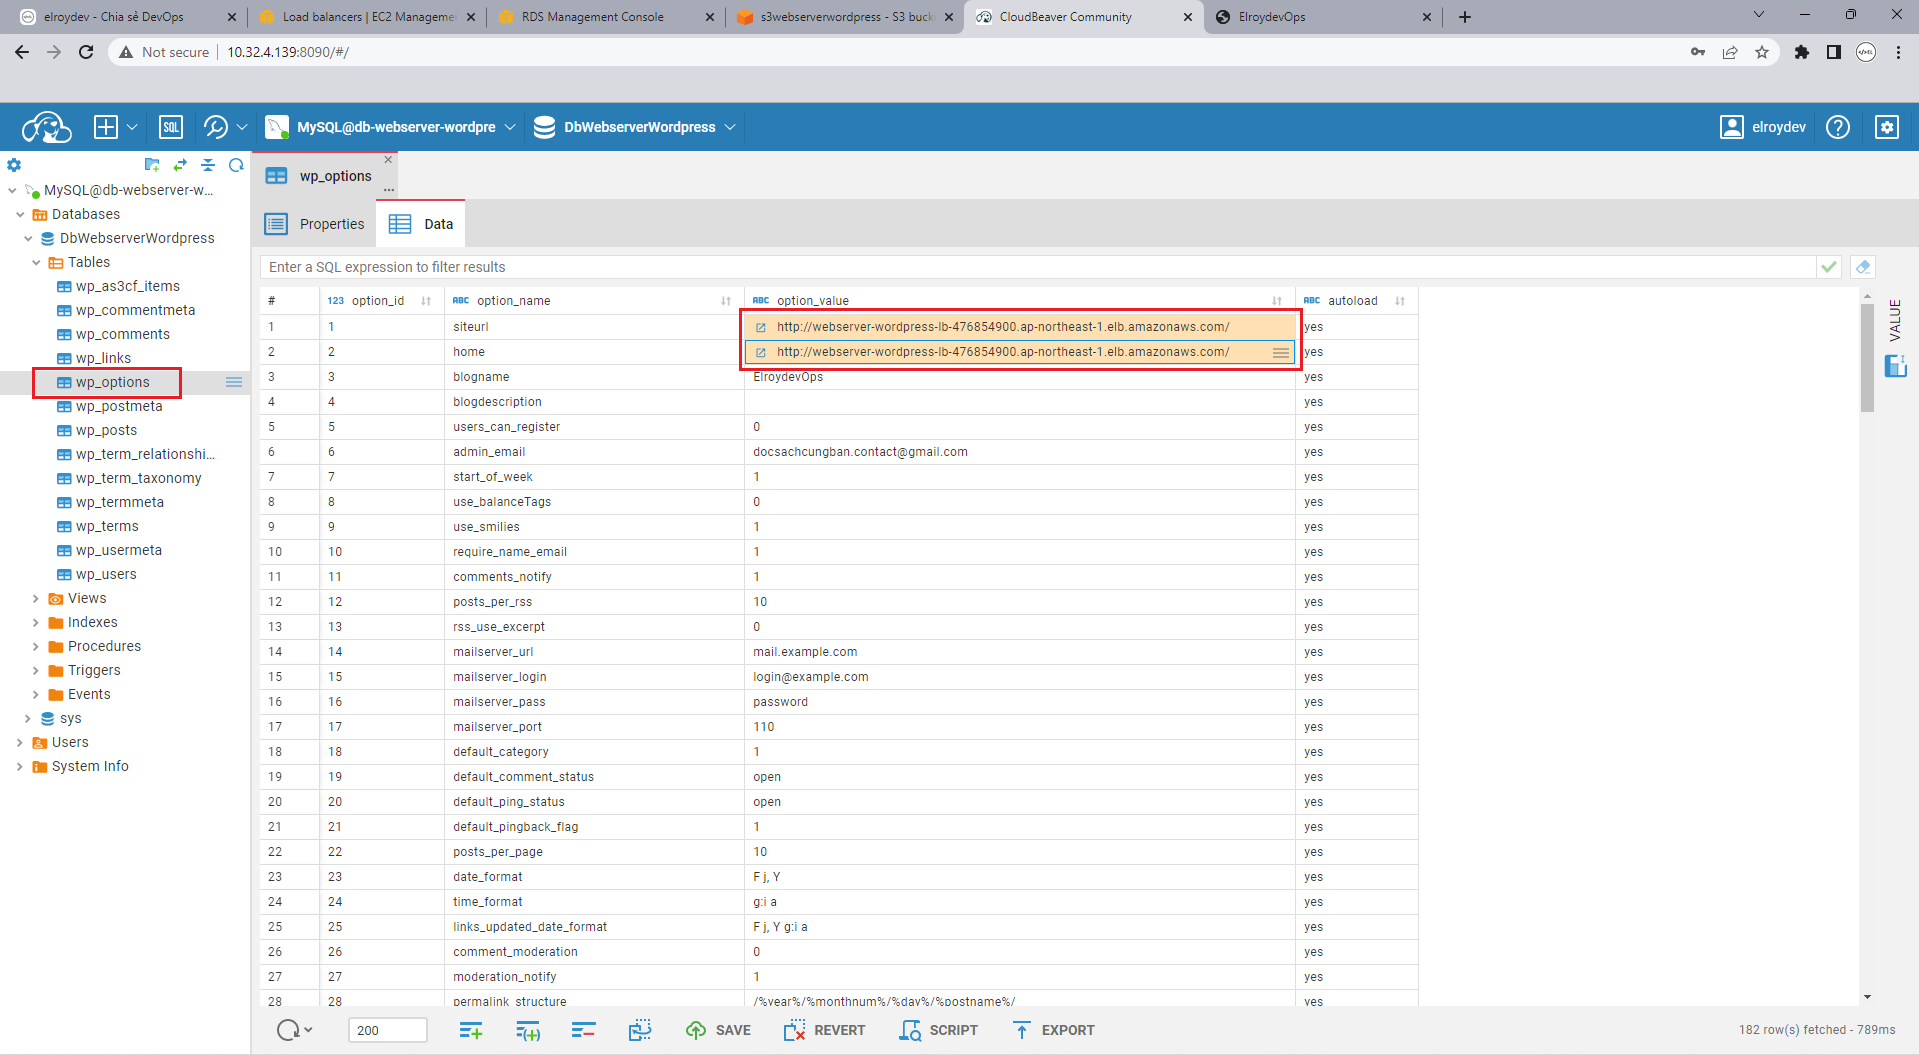The height and width of the screenshot is (1055, 1919).
Task: Select the wp_posts table
Action: [106, 430]
